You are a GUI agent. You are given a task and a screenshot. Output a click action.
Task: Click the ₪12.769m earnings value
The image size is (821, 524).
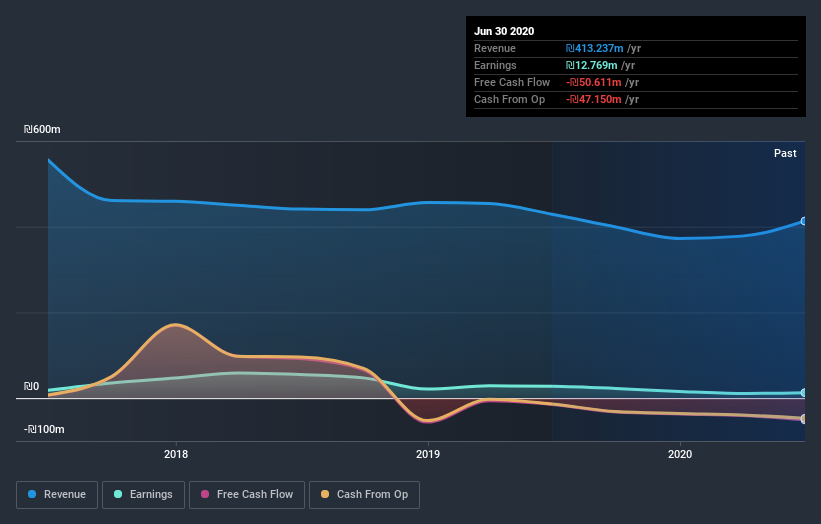(x=591, y=65)
